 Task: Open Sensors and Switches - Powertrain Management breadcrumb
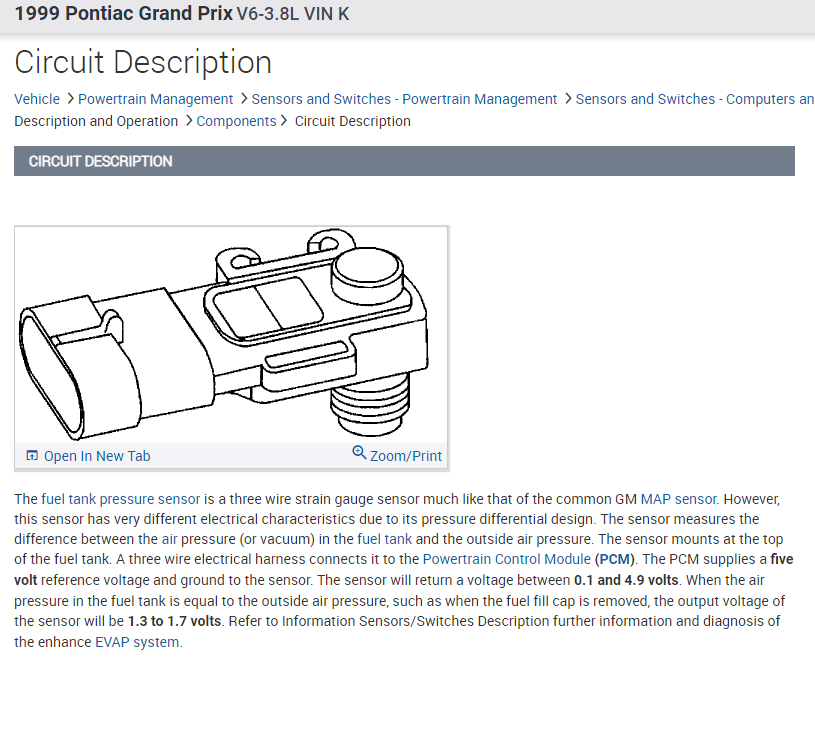(404, 99)
